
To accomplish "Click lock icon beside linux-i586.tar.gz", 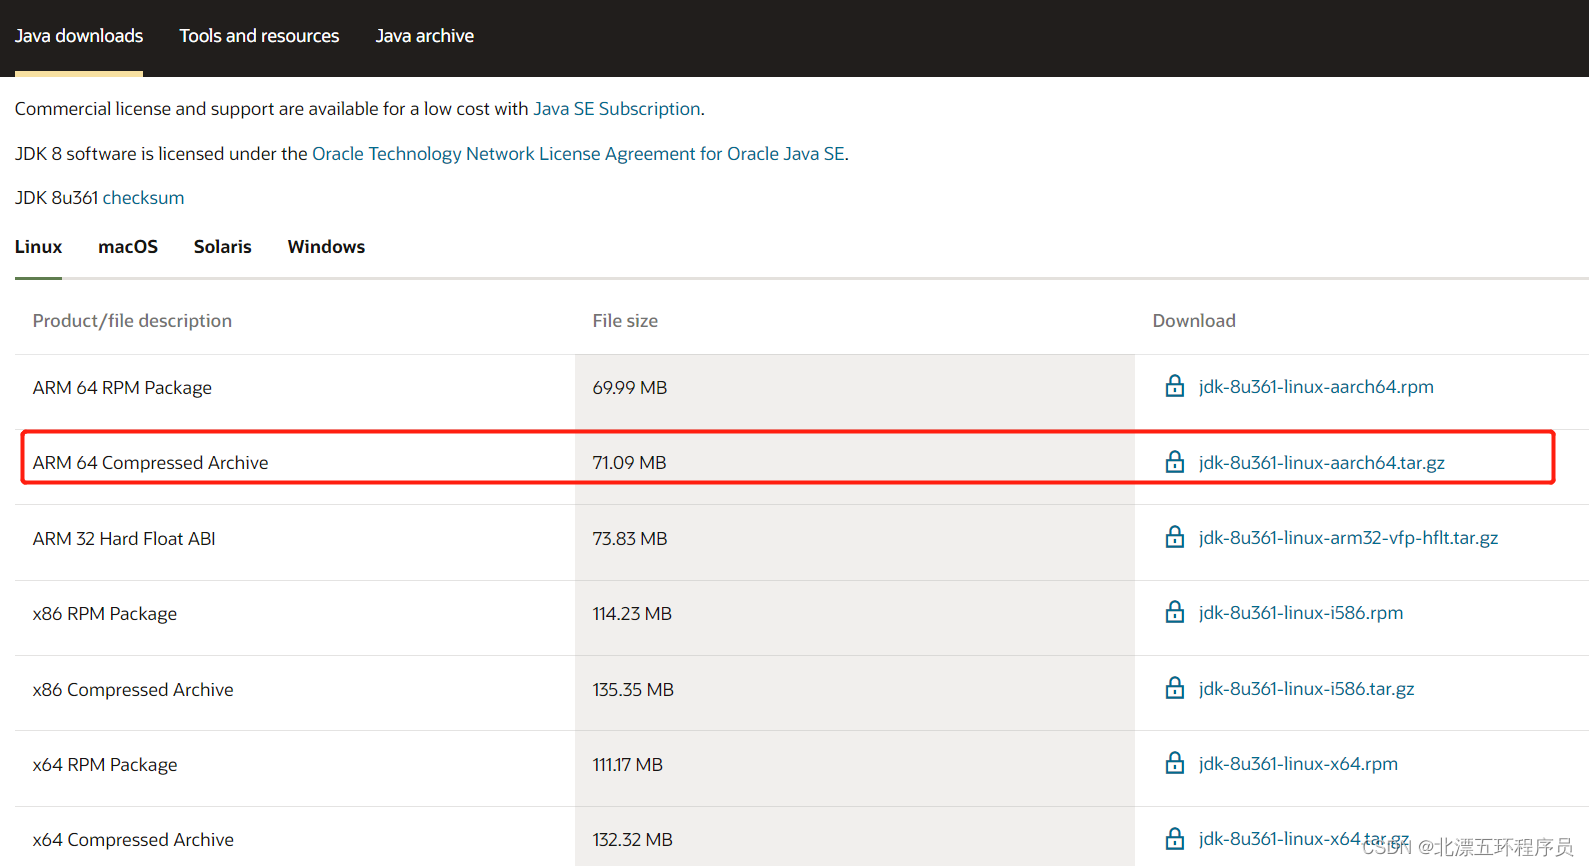I will pos(1175,688).
